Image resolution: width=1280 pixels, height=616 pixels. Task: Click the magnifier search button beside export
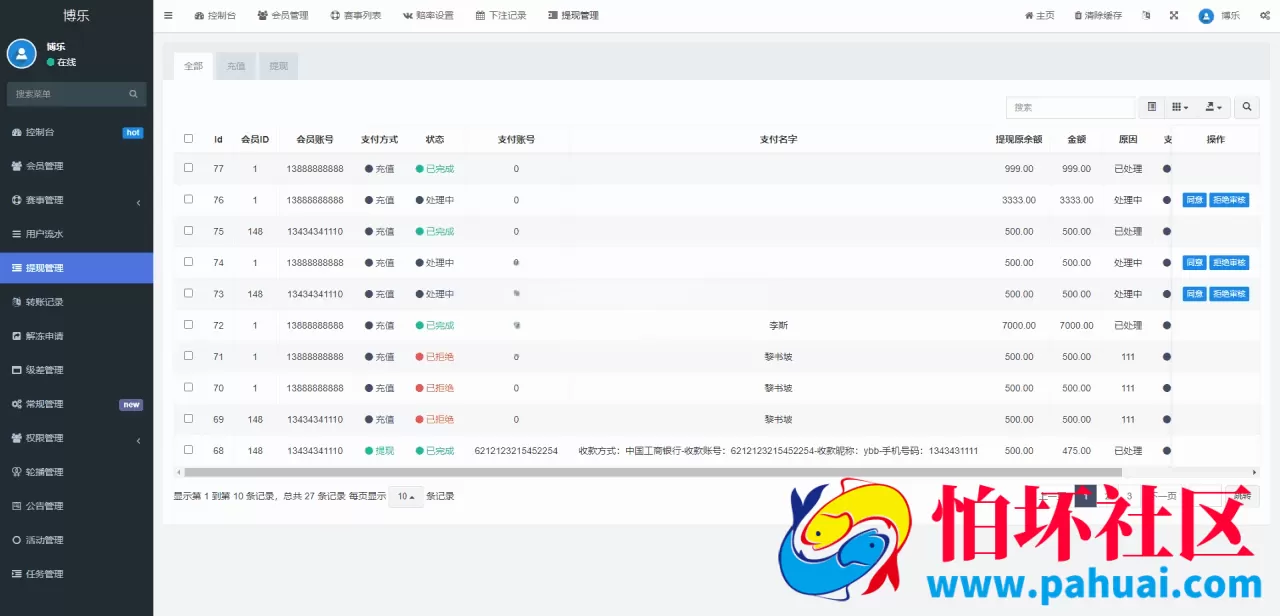click(x=1246, y=107)
